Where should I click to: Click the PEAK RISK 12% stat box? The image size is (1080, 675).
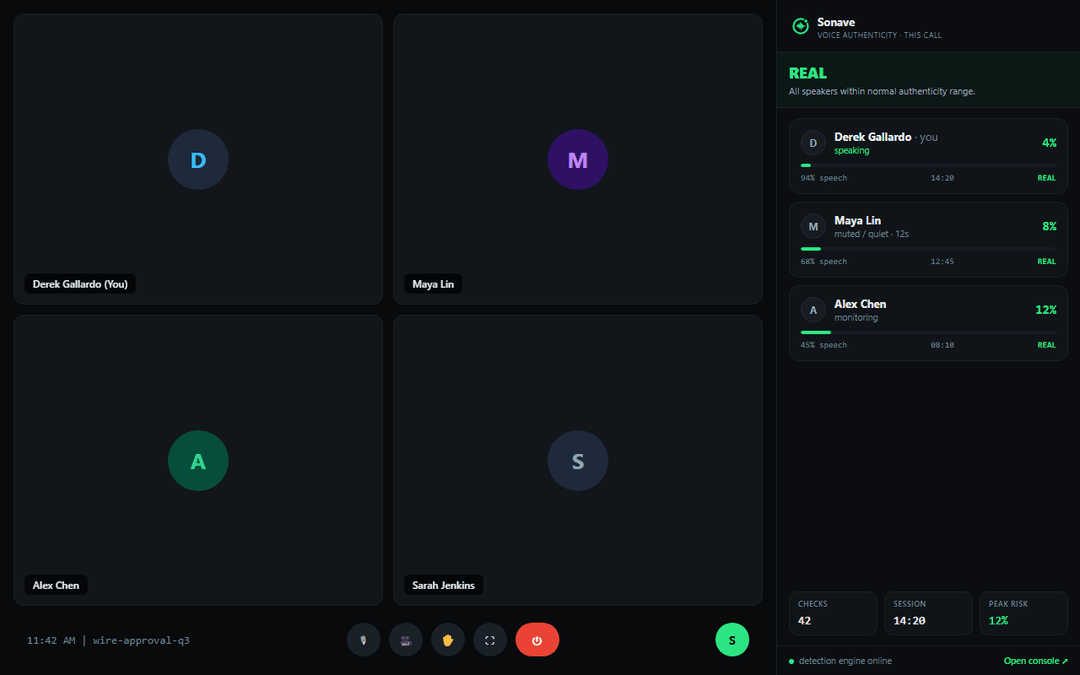(x=1024, y=613)
